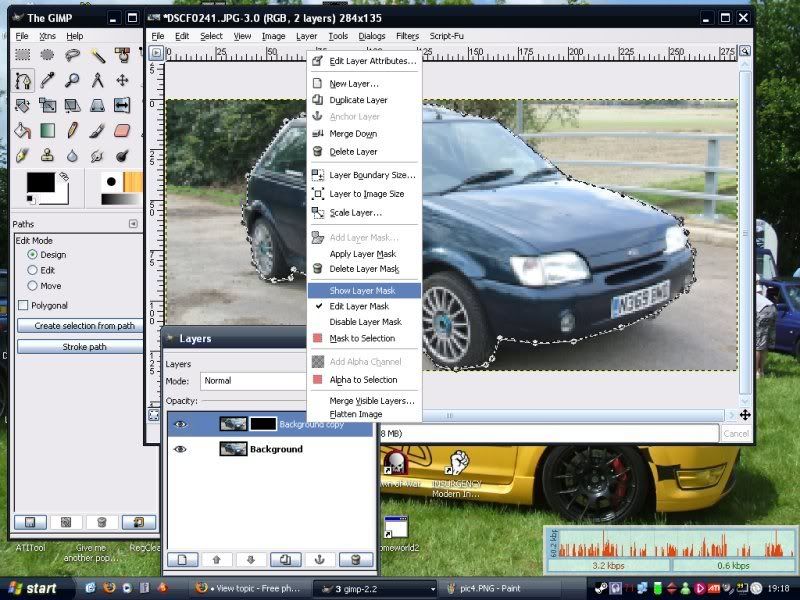This screenshot has width=800, height=600.
Task: Click the new layer icon in Layers dialog
Action: point(183,560)
